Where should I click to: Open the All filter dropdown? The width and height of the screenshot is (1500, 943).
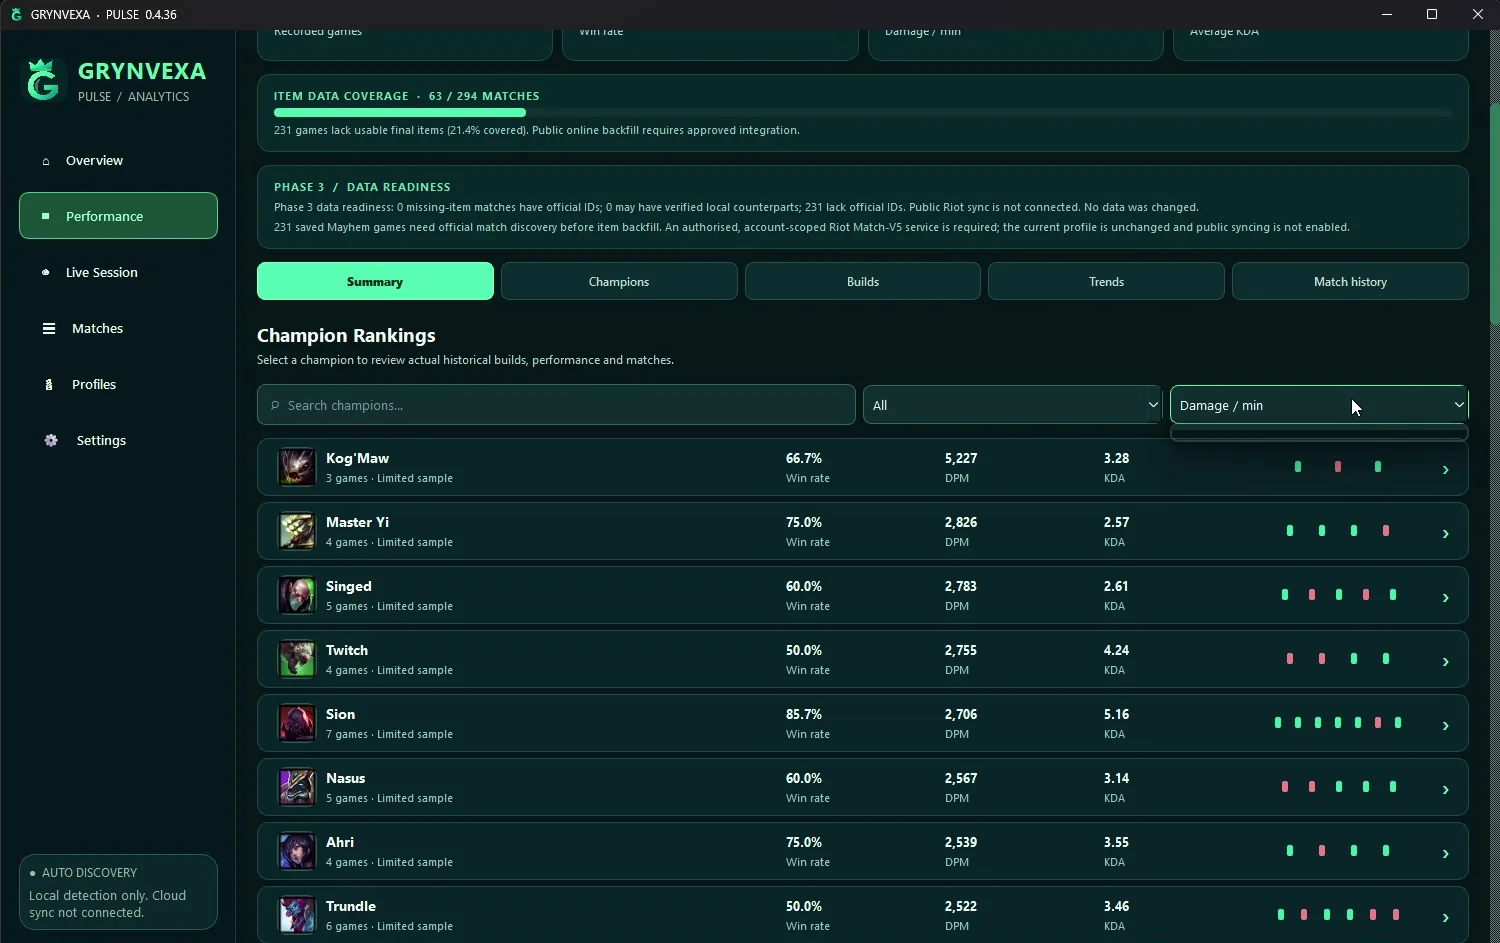tap(1012, 405)
